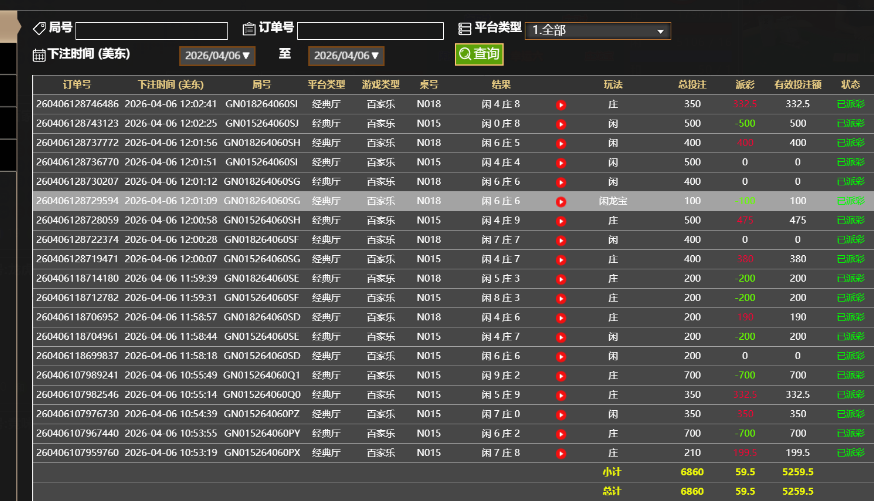Click the 查询 search button
The width and height of the screenshot is (874, 501).
click(x=479, y=54)
